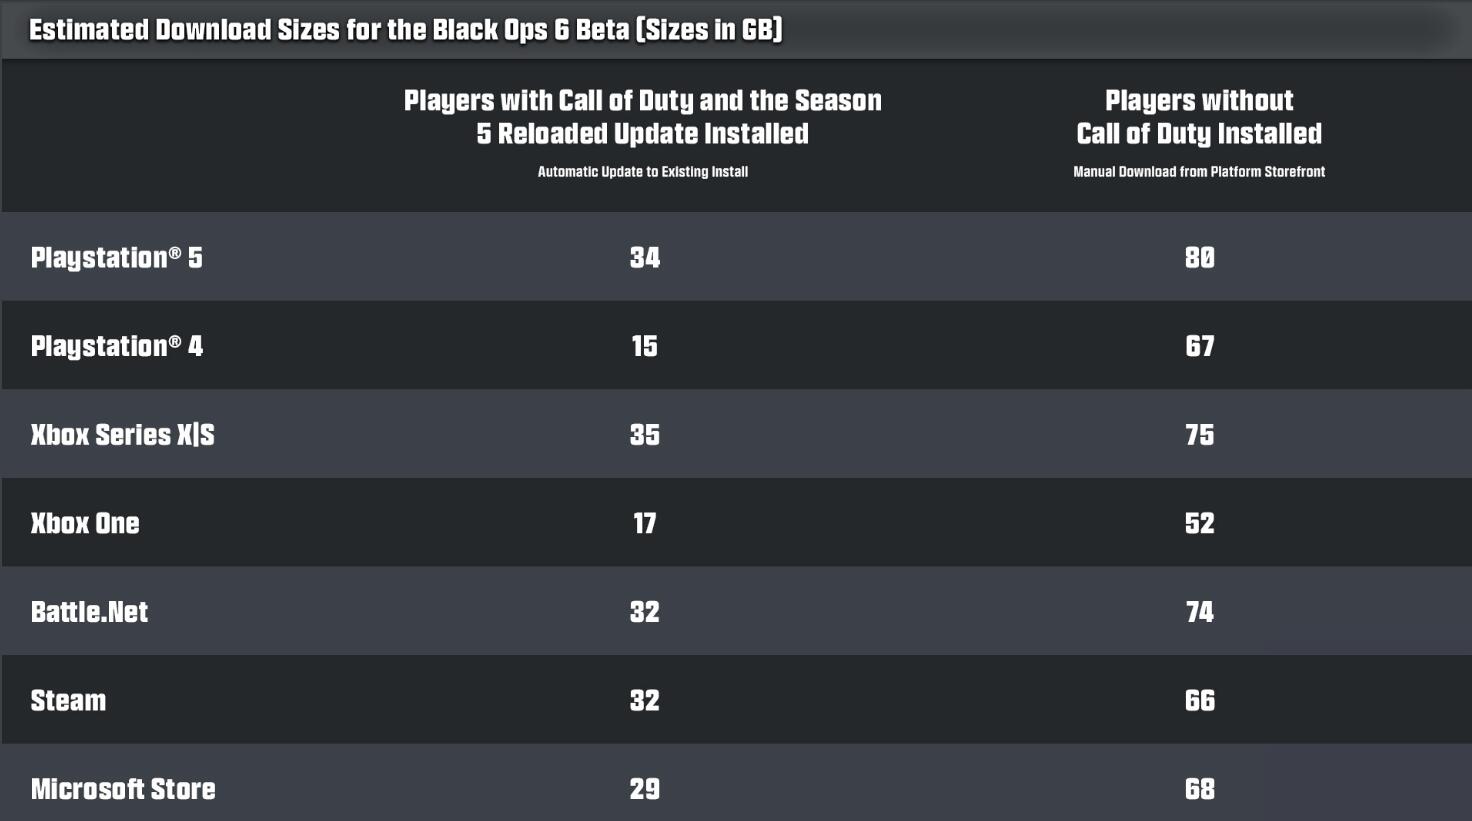
Task: Click the Microsoft Store row label
Action: point(123,789)
